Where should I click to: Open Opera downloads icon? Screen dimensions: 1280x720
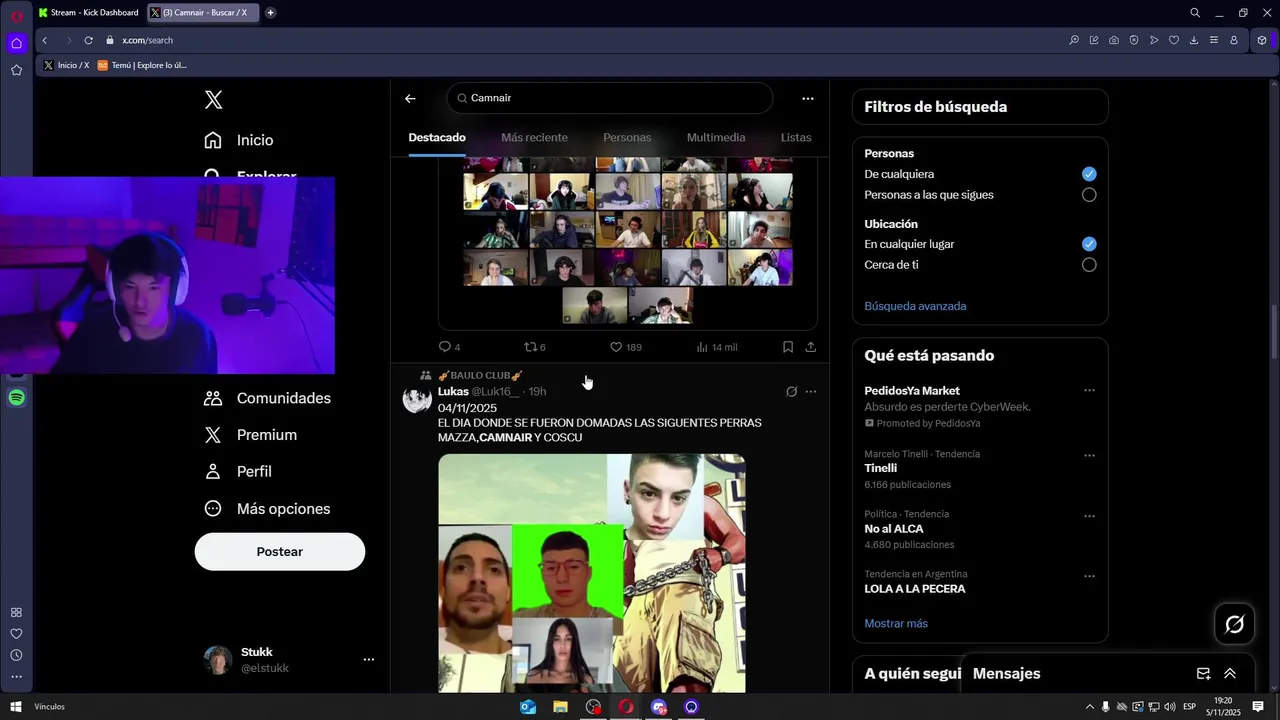click(x=1194, y=40)
